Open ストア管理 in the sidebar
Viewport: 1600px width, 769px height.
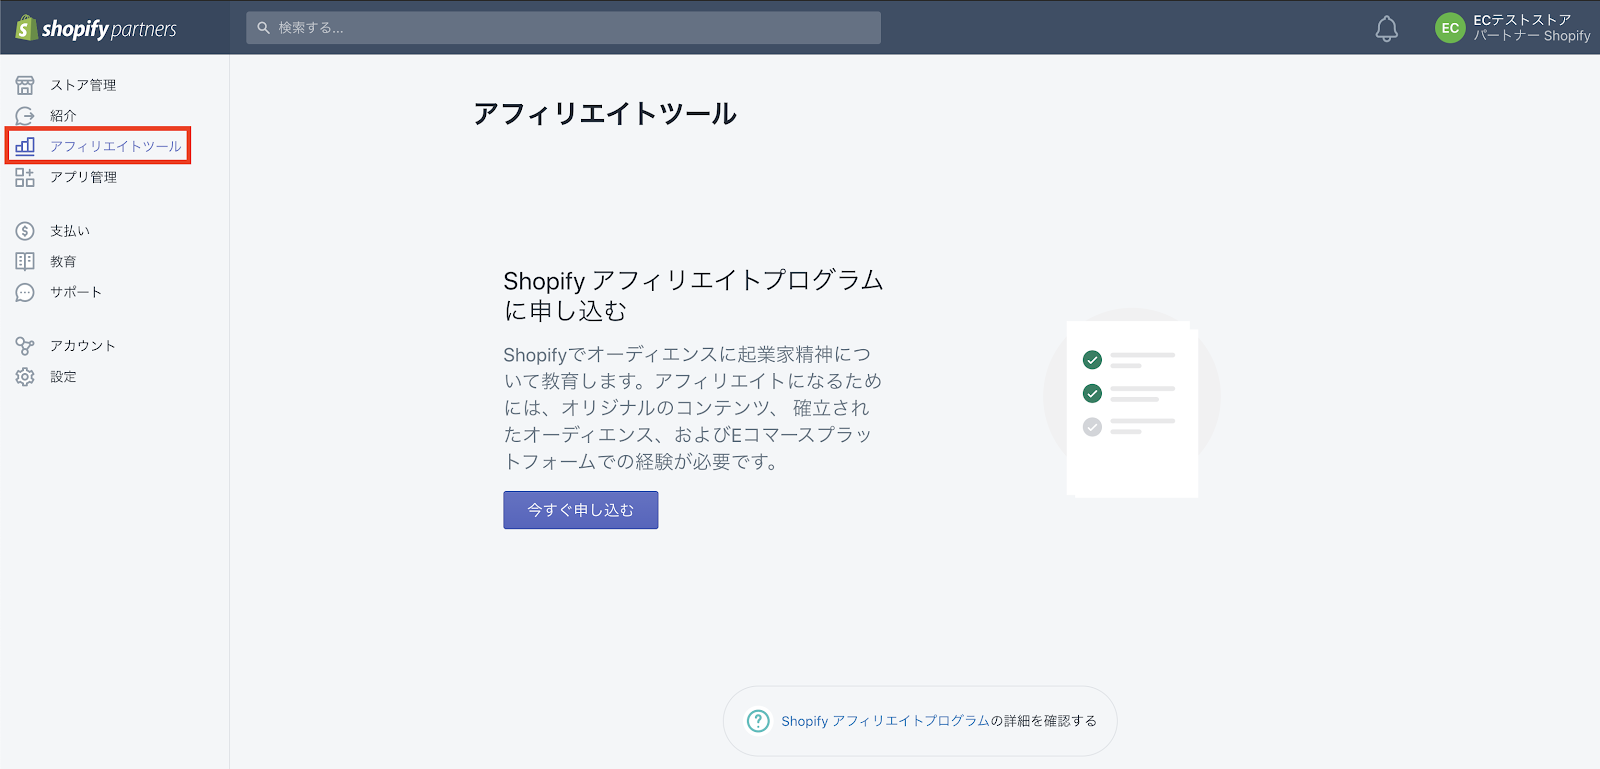[83, 85]
